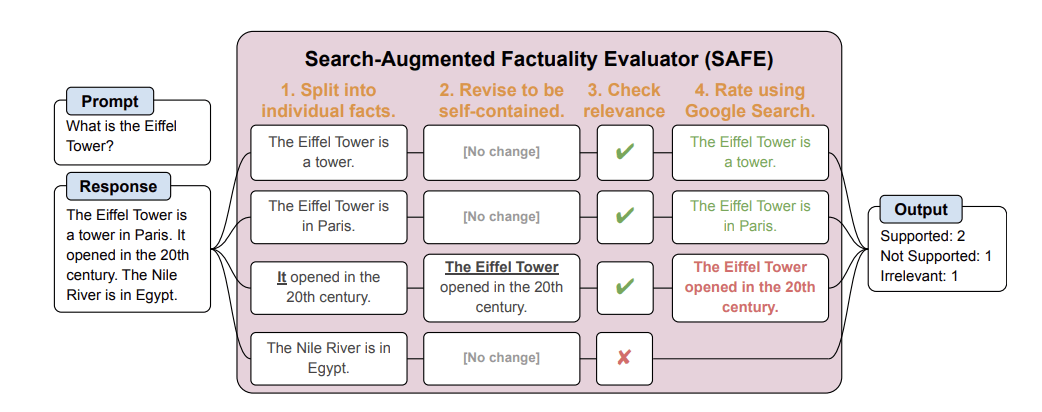Image resolution: width=1042 pixels, height=412 pixels.
Task: Click the "1. Split into individual facts." heading
Action: tap(329, 100)
